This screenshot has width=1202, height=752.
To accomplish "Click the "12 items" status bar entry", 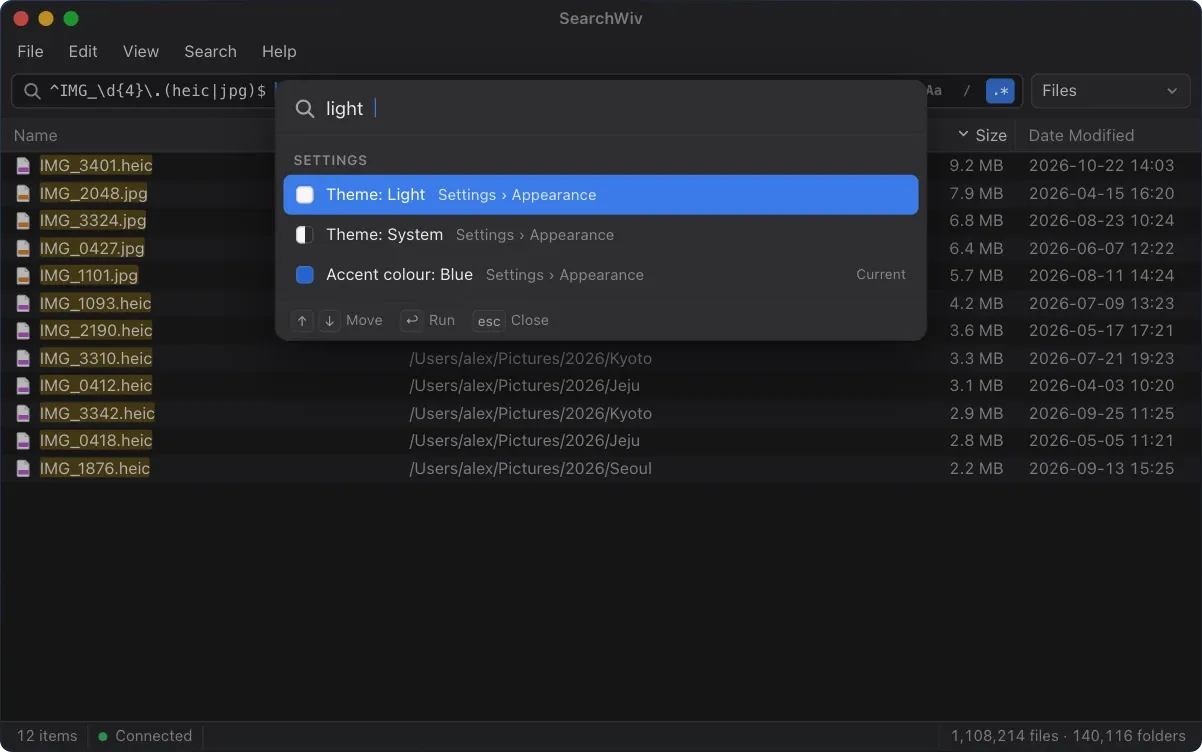I will [47, 736].
